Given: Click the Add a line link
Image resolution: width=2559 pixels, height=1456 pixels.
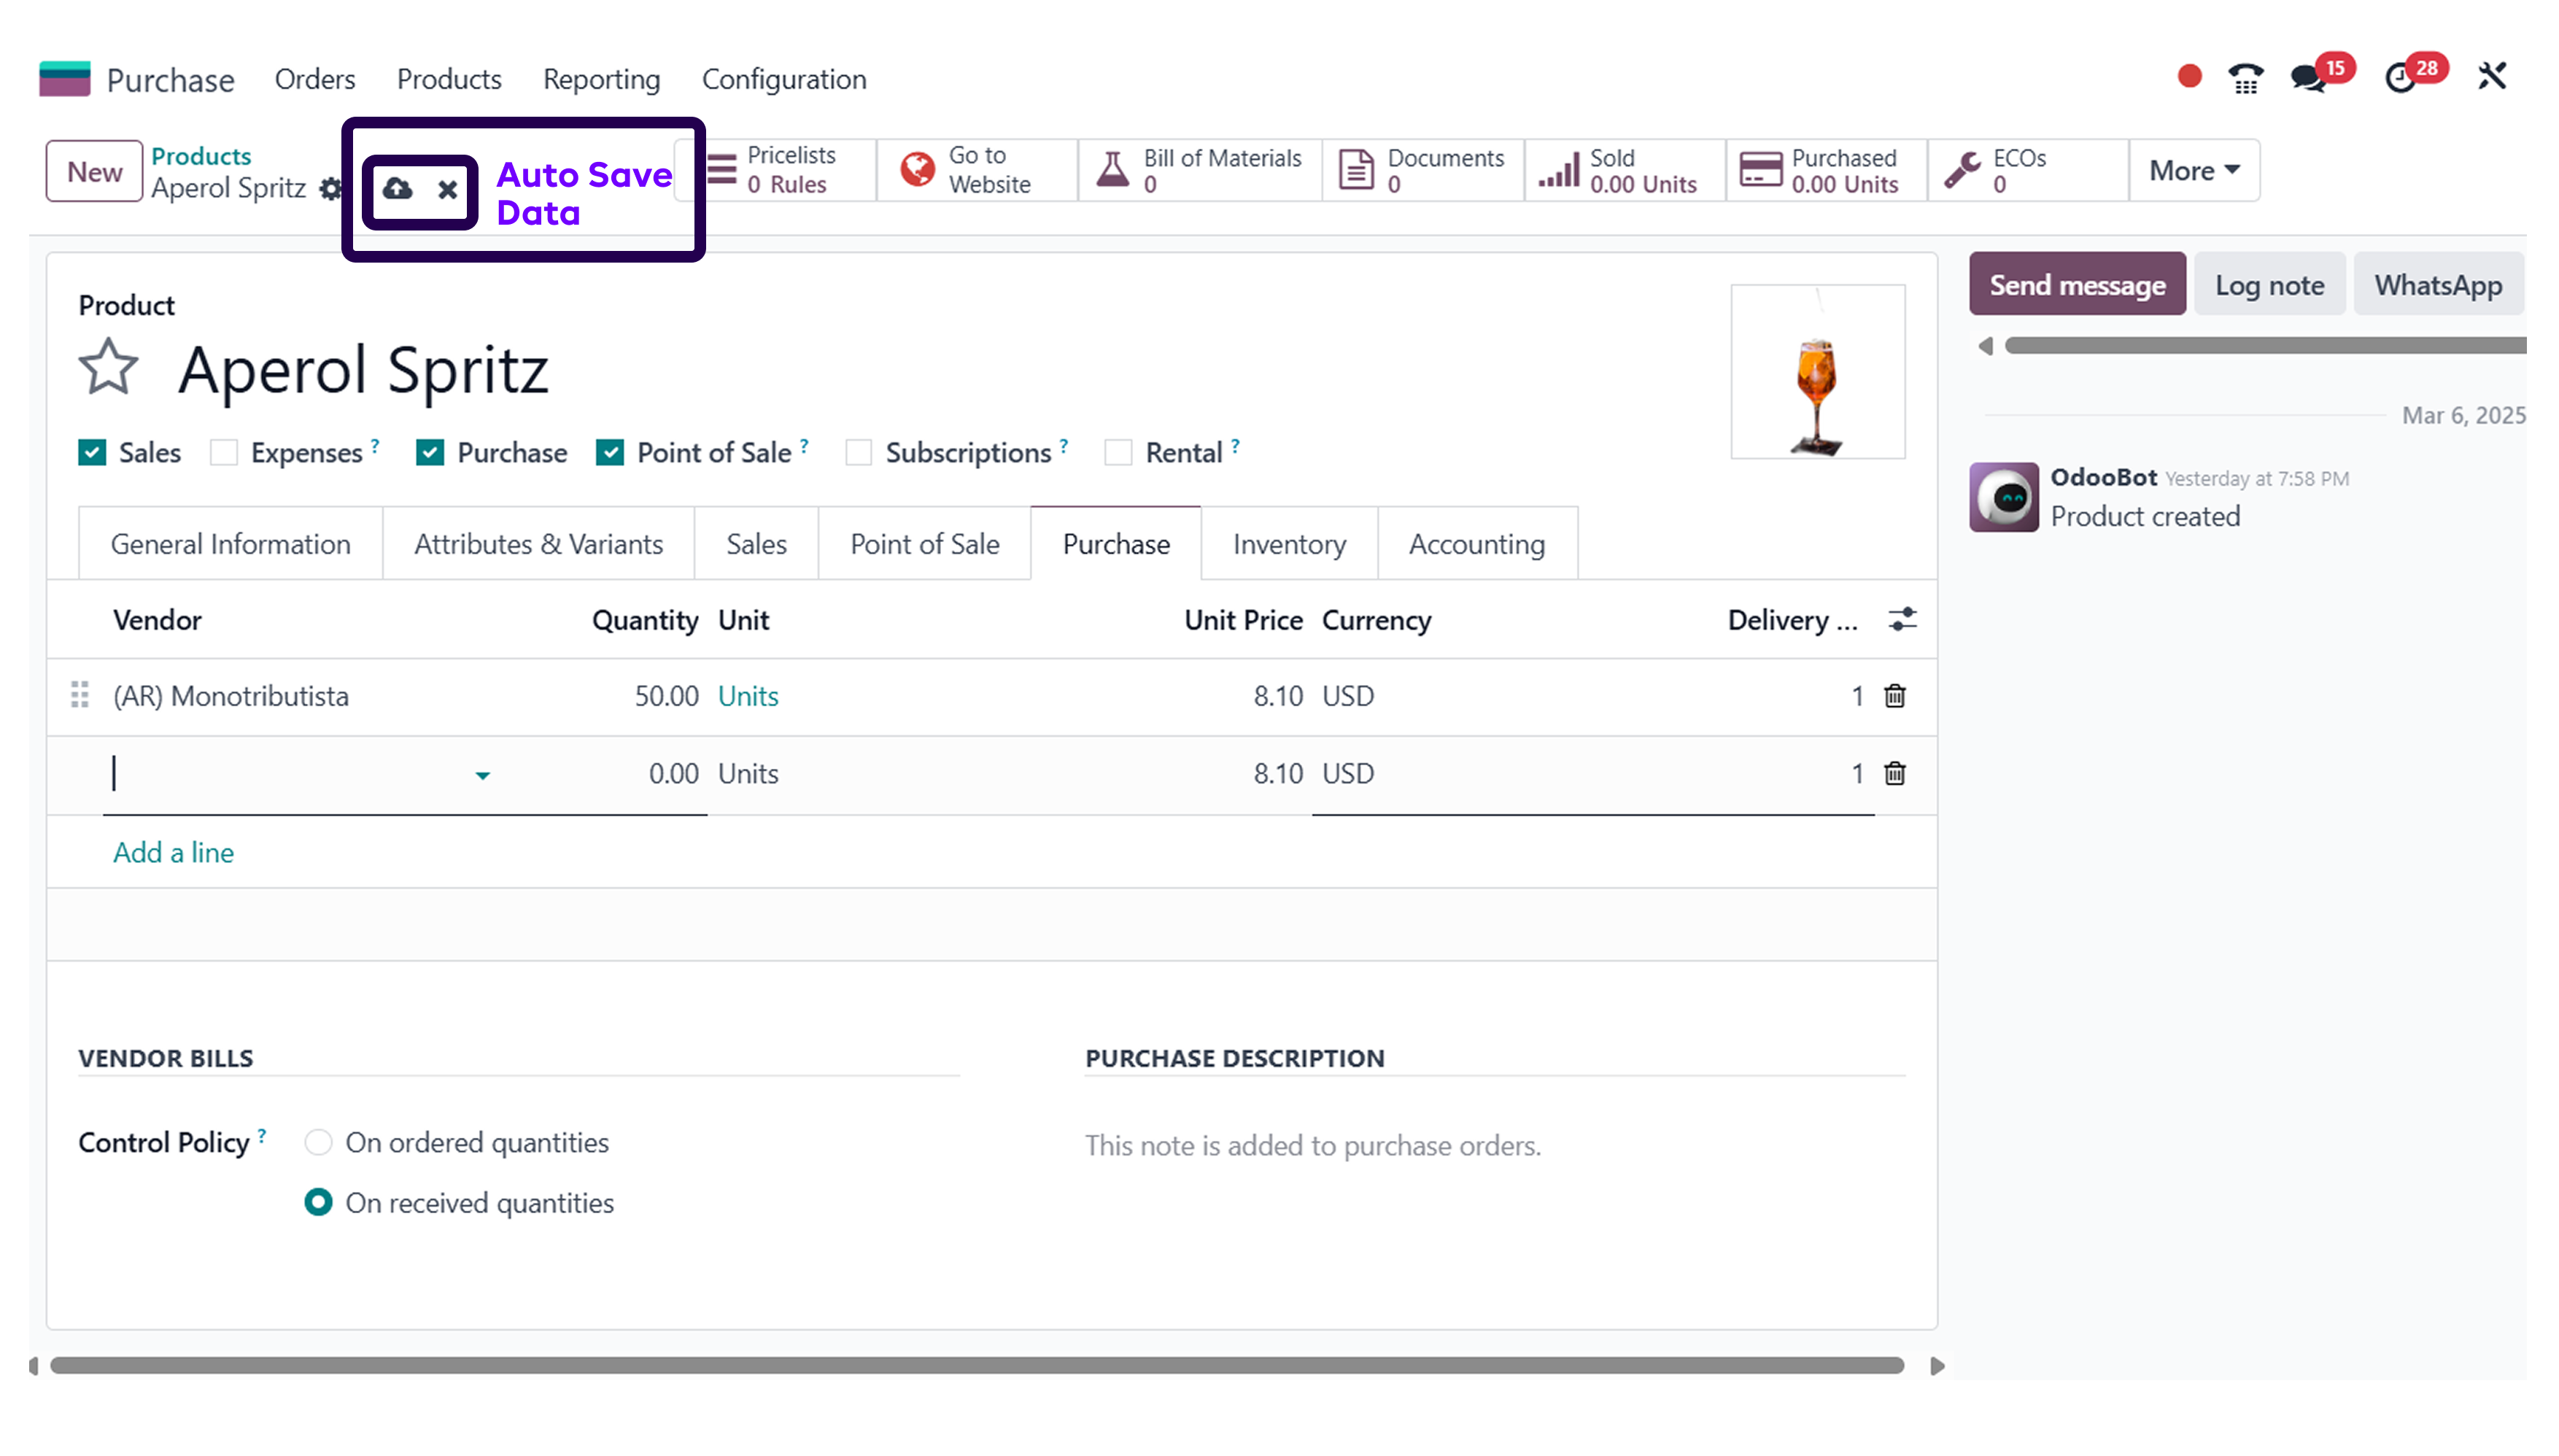Looking at the screenshot, I should (173, 852).
